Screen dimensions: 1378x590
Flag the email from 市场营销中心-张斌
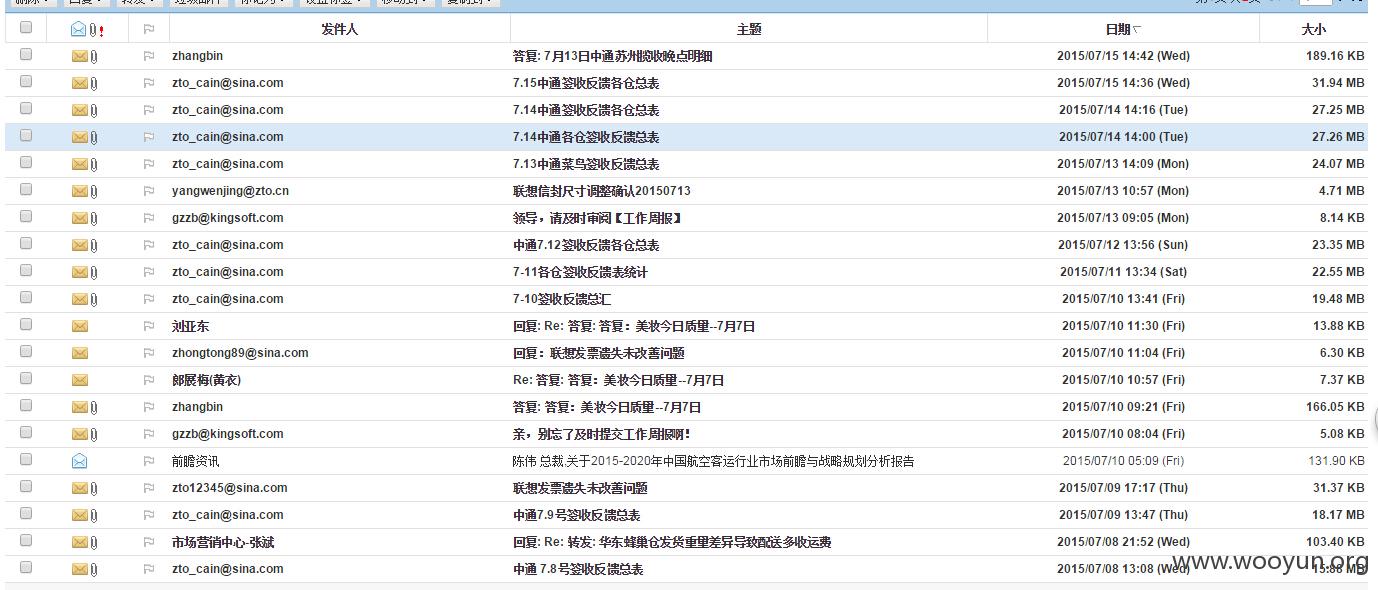(x=149, y=542)
